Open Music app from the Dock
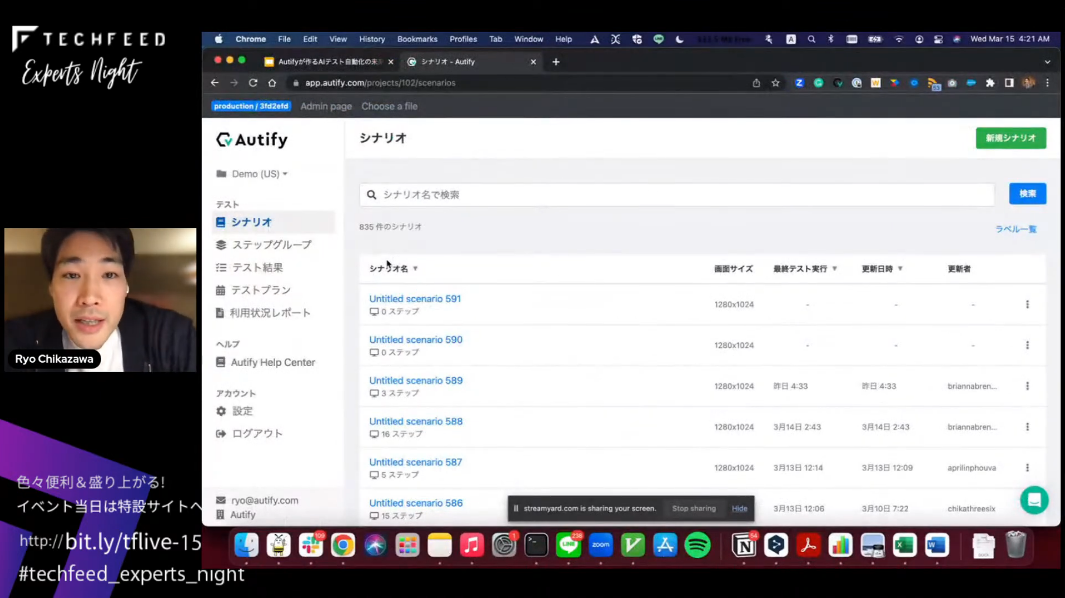 471,545
